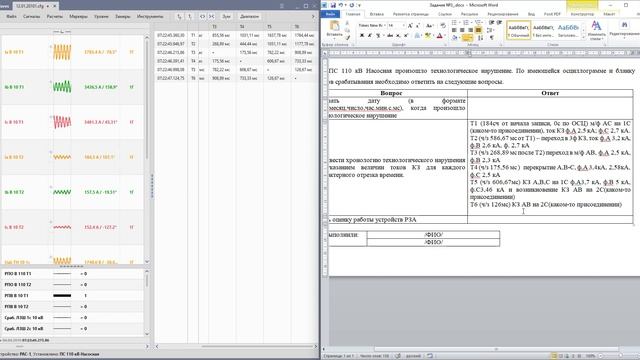Save the Word document from quick access toolbar
640x360 pixels.
tap(333, 5)
